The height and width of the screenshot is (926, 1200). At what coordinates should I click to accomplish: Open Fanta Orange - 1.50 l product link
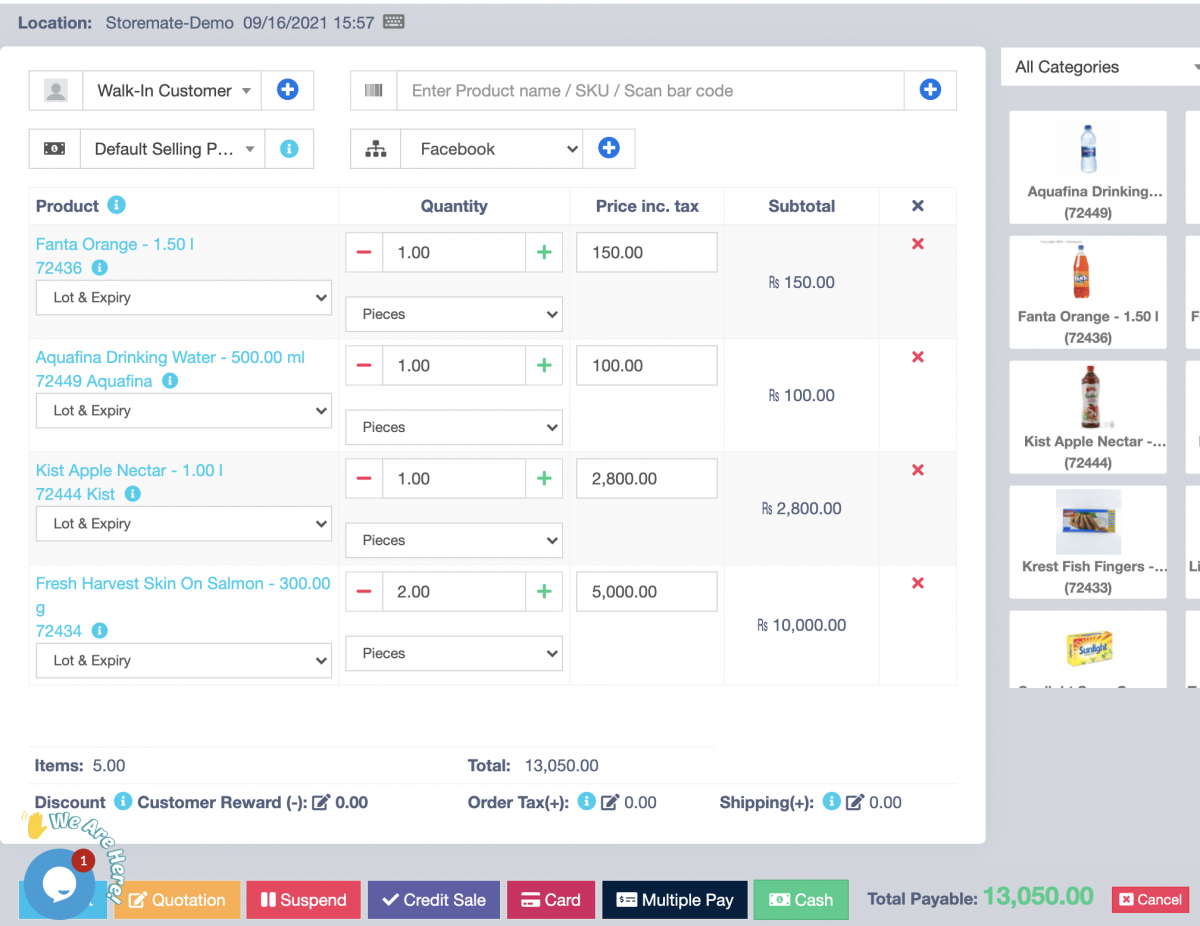pyautogui.click(x=115, y=244)
